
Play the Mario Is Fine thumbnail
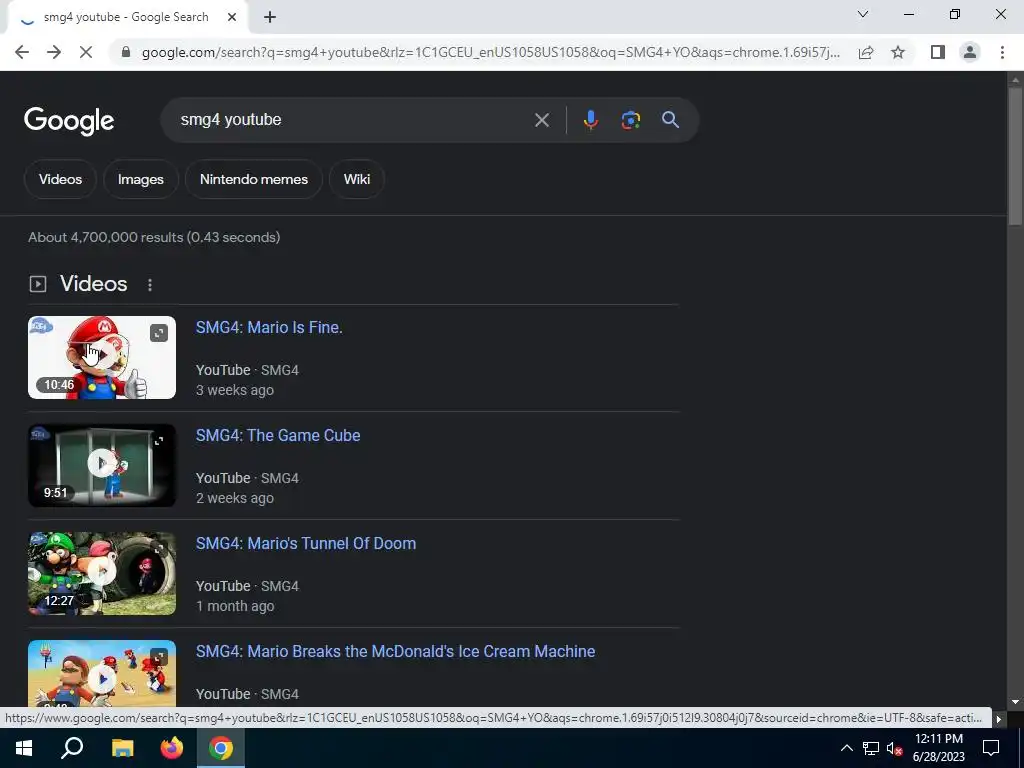102,357
